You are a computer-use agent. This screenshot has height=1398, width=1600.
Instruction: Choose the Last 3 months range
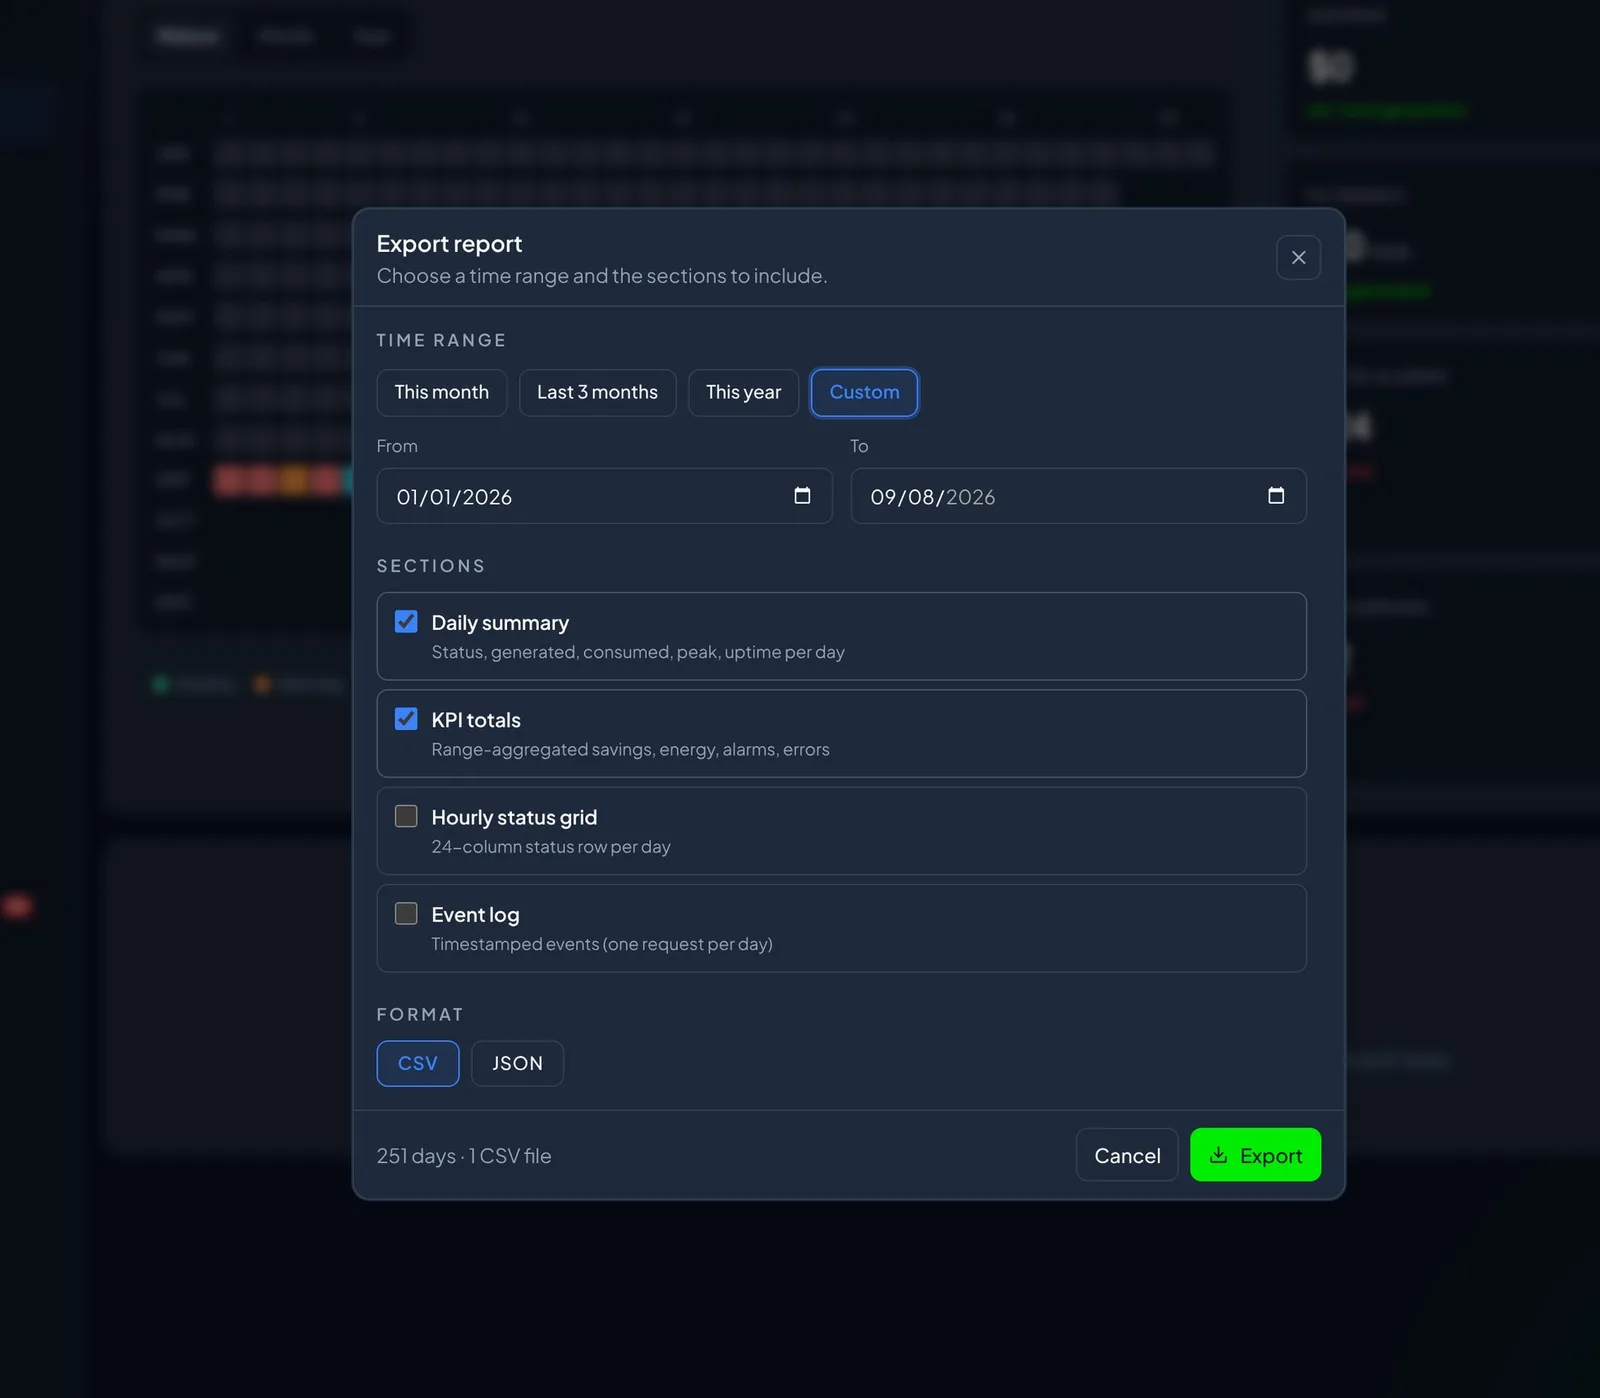[x=597, y=393]
